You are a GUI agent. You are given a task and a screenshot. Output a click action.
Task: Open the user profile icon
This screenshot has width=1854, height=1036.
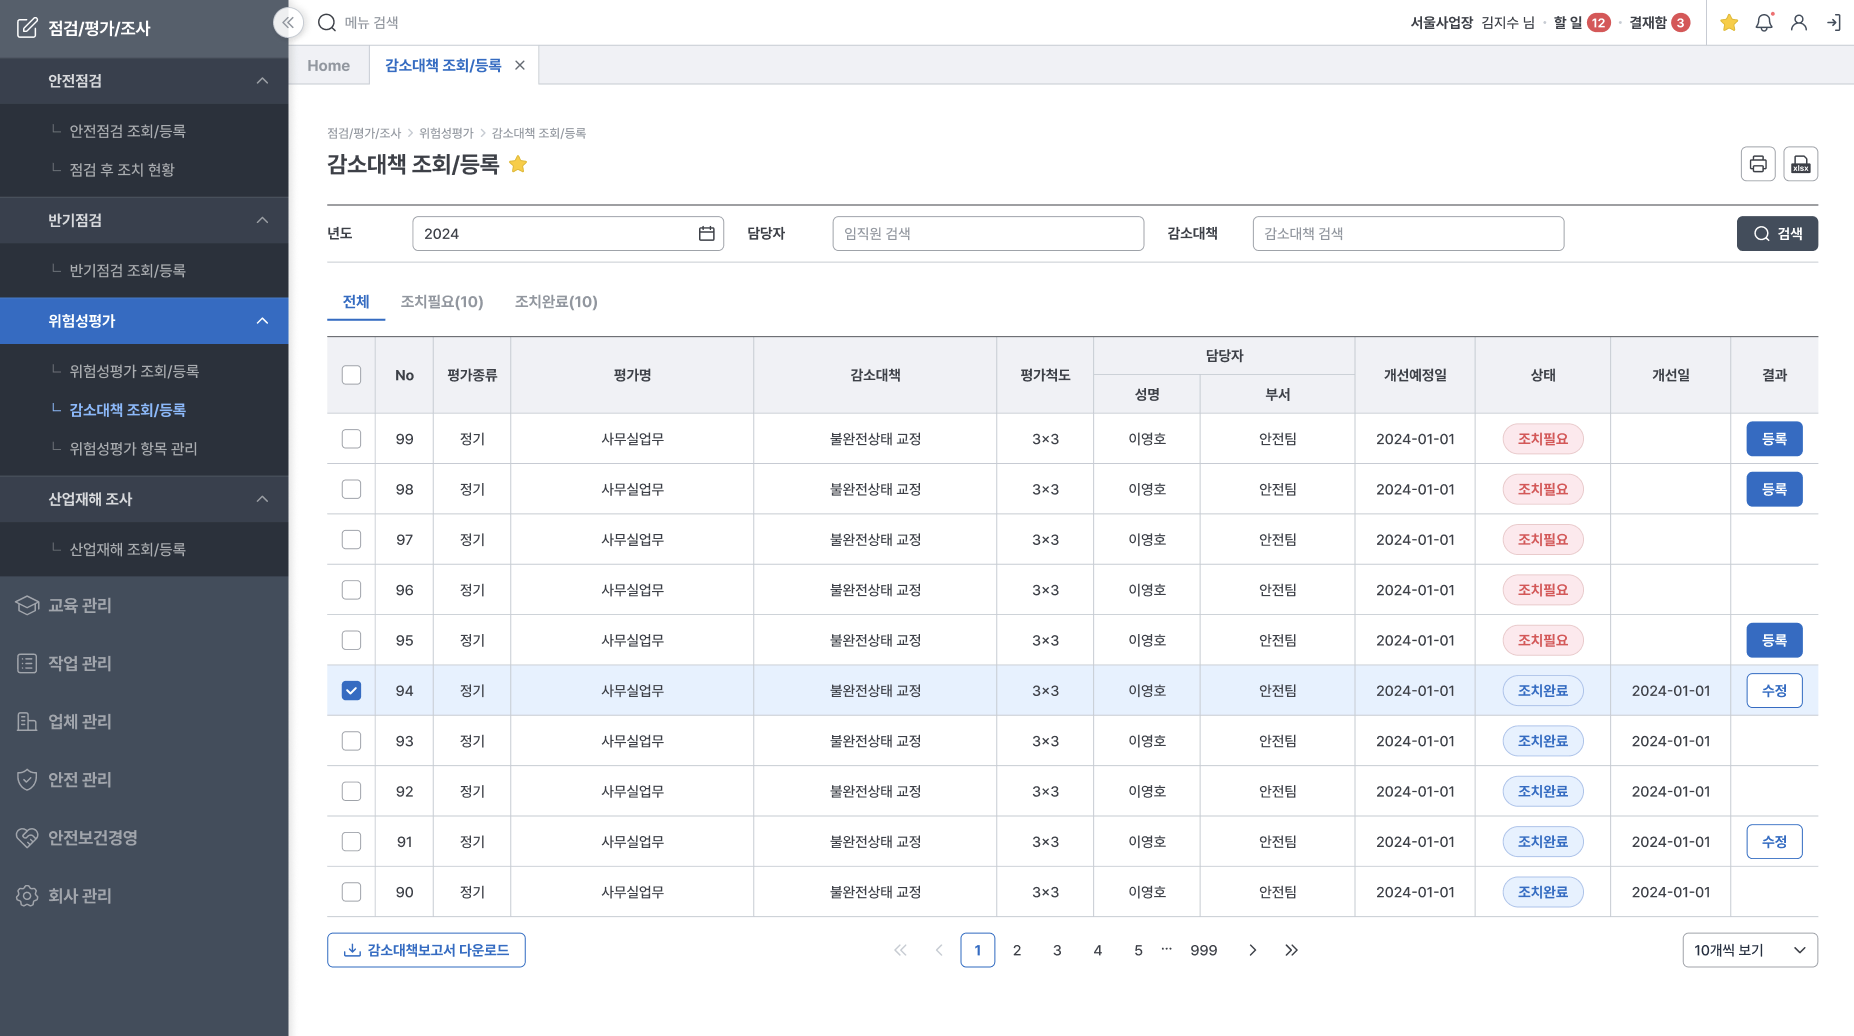1798,22
